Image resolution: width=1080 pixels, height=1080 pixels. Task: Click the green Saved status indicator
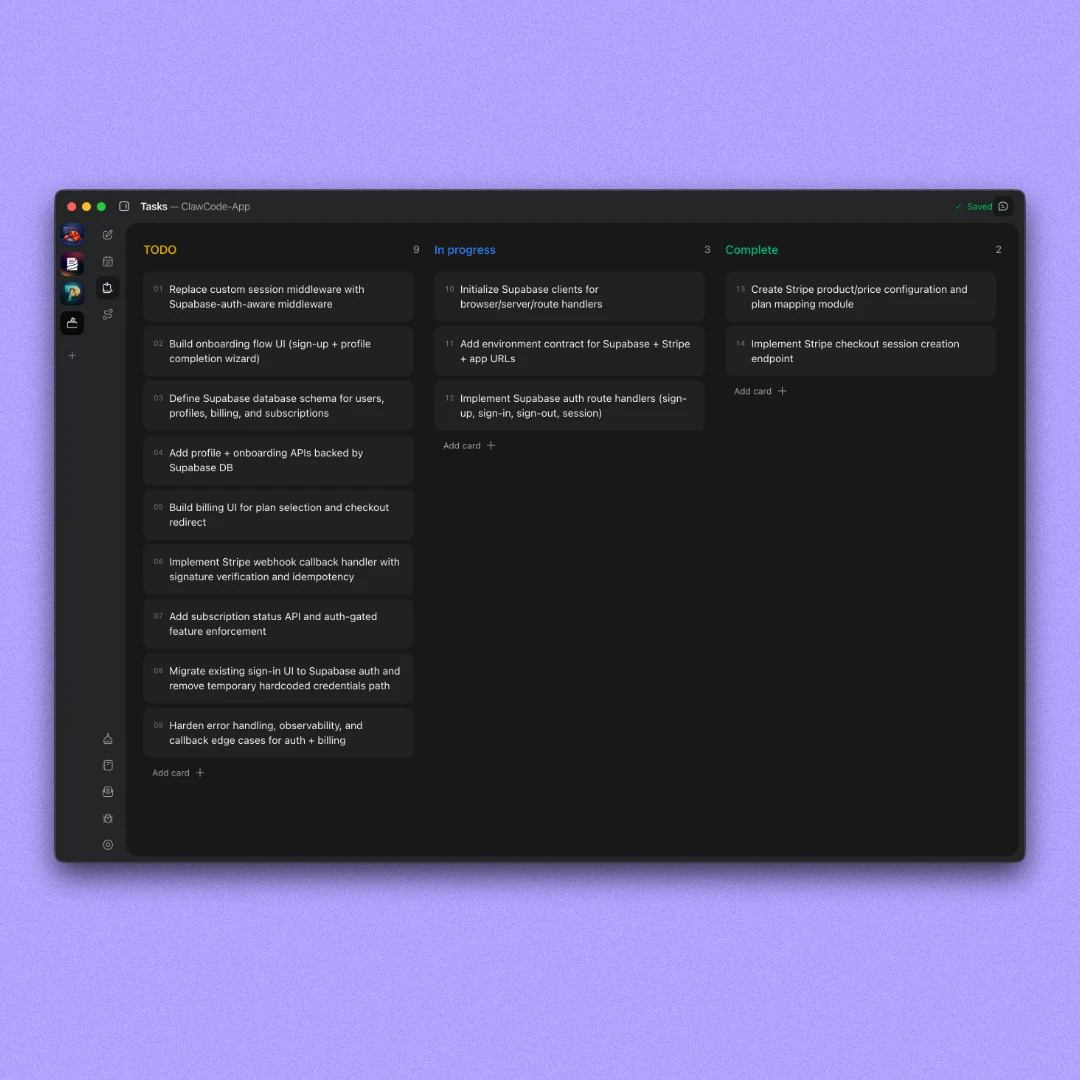tap(975, 206)
